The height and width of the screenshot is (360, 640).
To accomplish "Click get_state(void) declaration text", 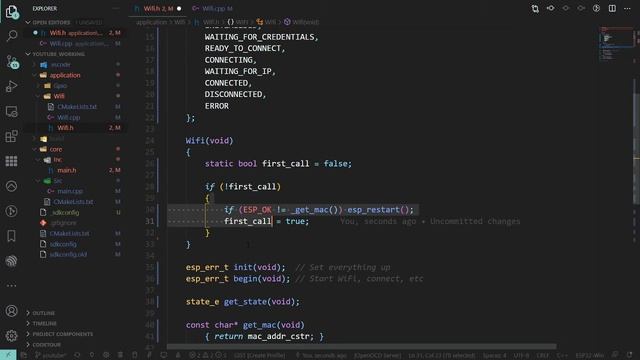I will [x=261, y=302].
